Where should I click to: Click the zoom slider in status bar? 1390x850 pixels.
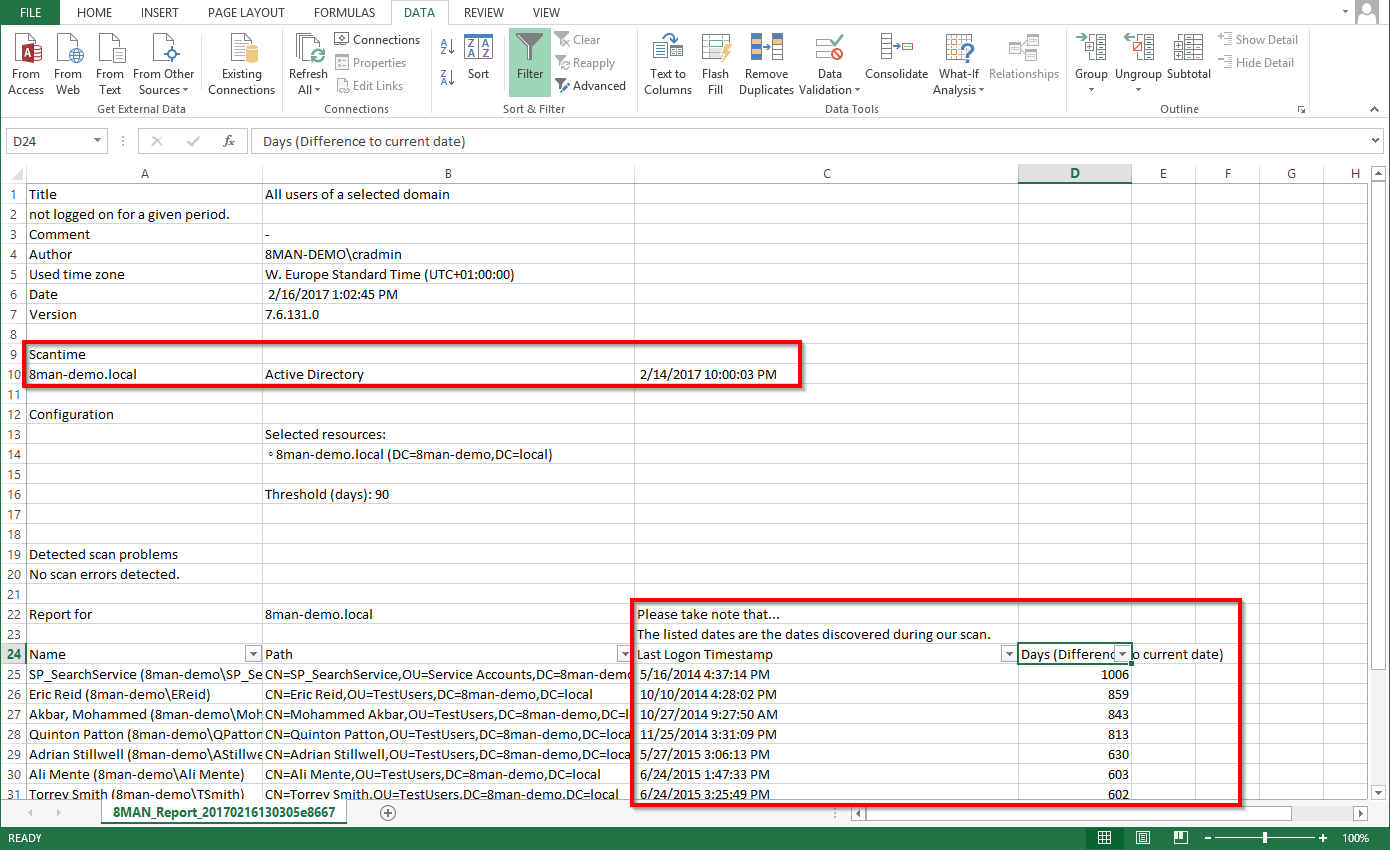point(1265,837)
